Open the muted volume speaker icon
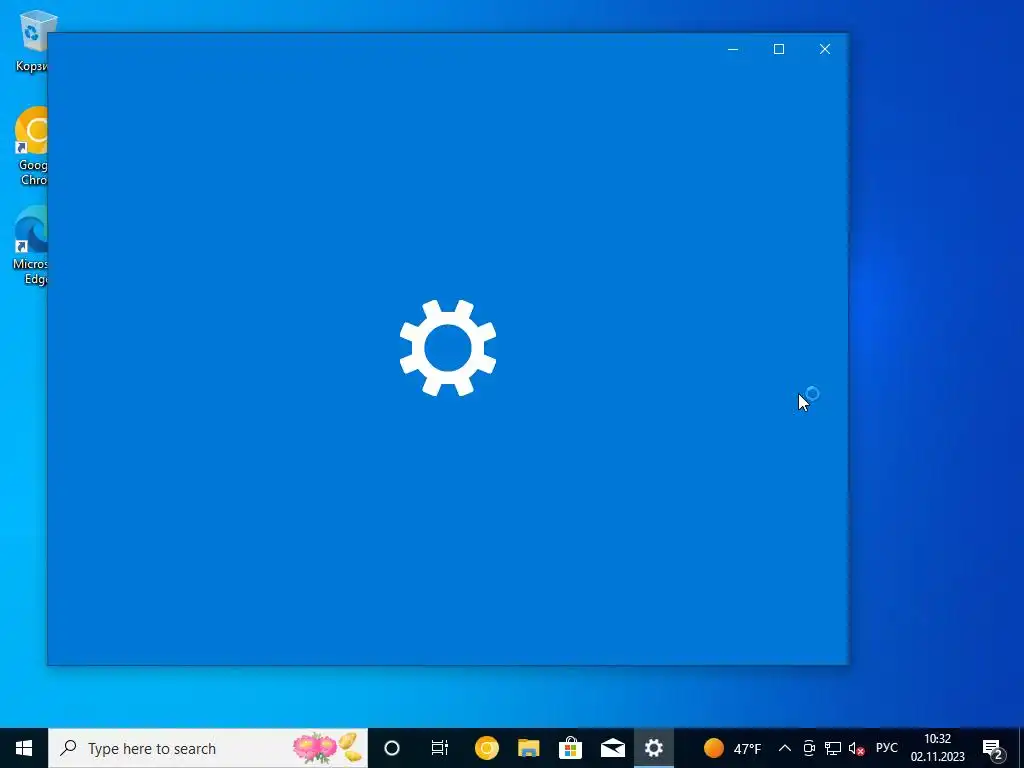The width and height of the screenshot is (1024, 768). (856, 748)
